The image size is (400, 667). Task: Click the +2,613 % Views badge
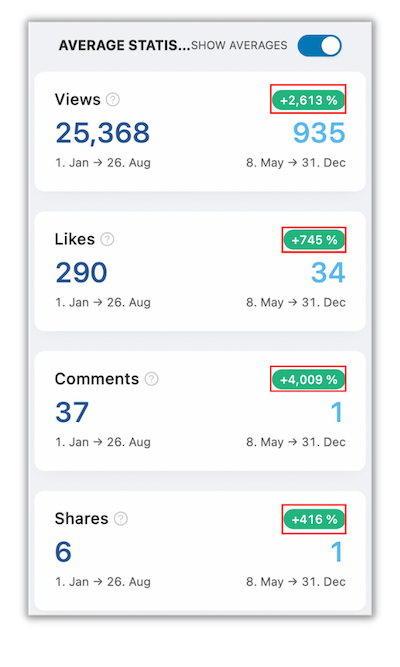309,100
